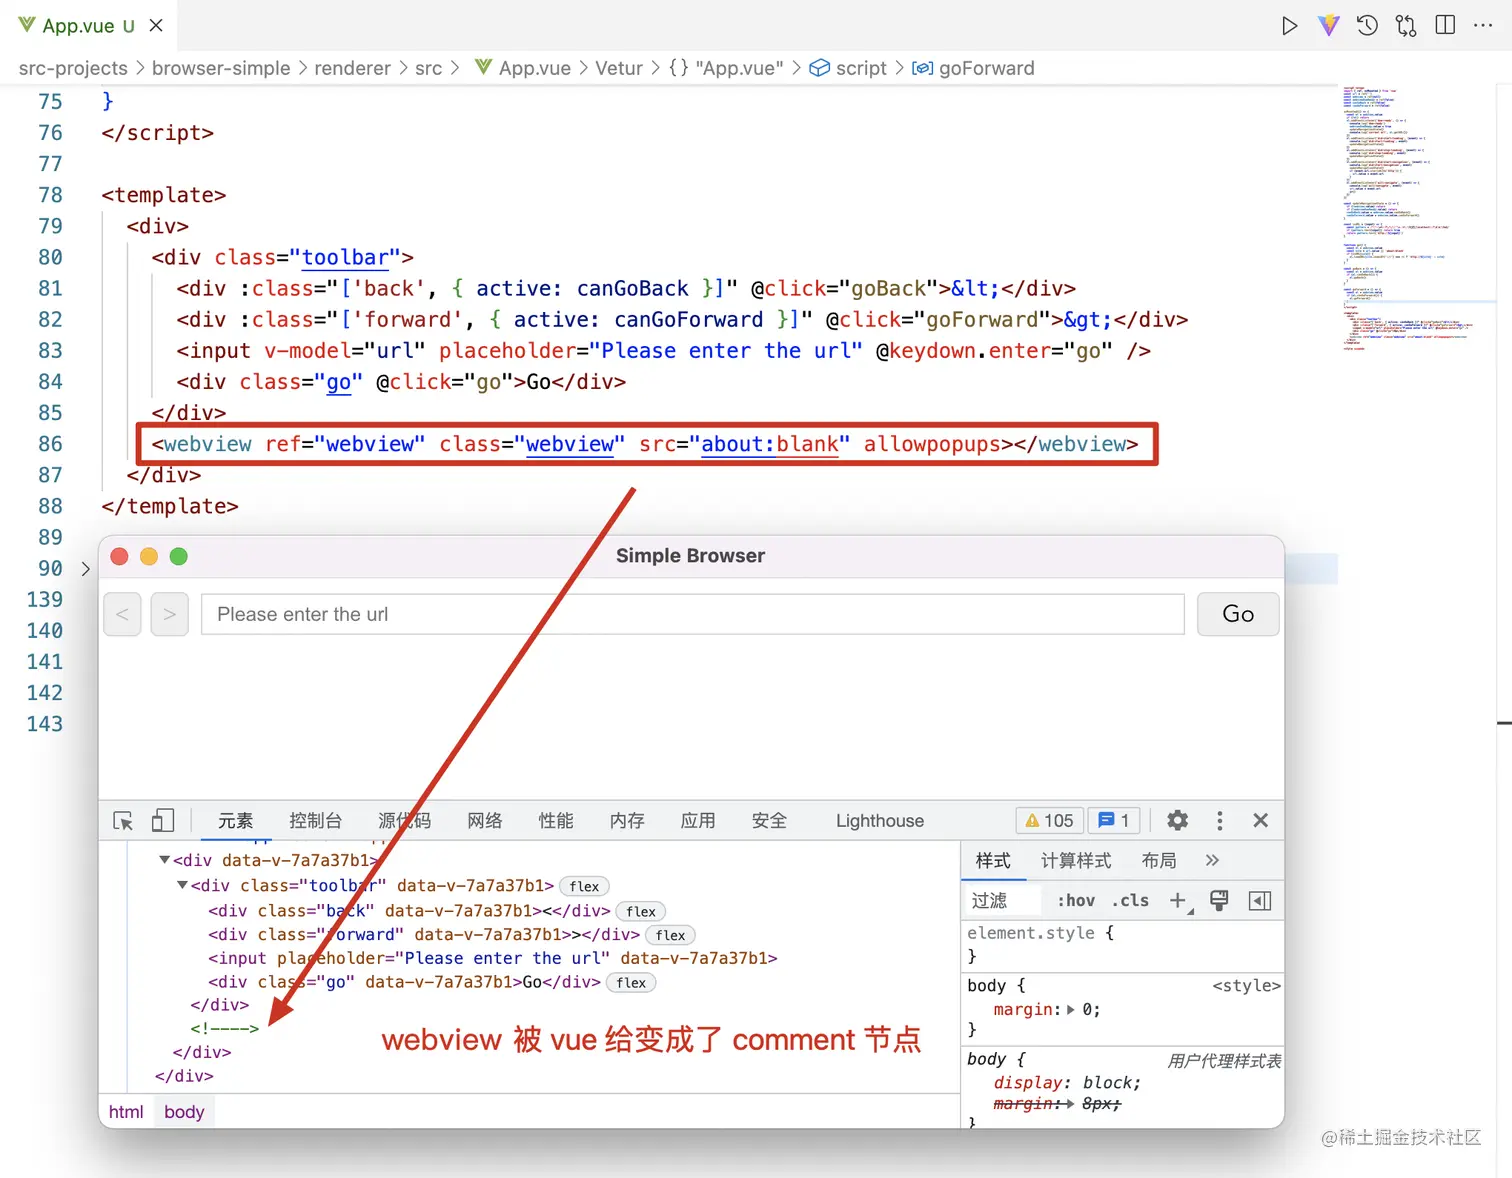Toggle rendering emulations paintbrush icon

point(1219,901)
